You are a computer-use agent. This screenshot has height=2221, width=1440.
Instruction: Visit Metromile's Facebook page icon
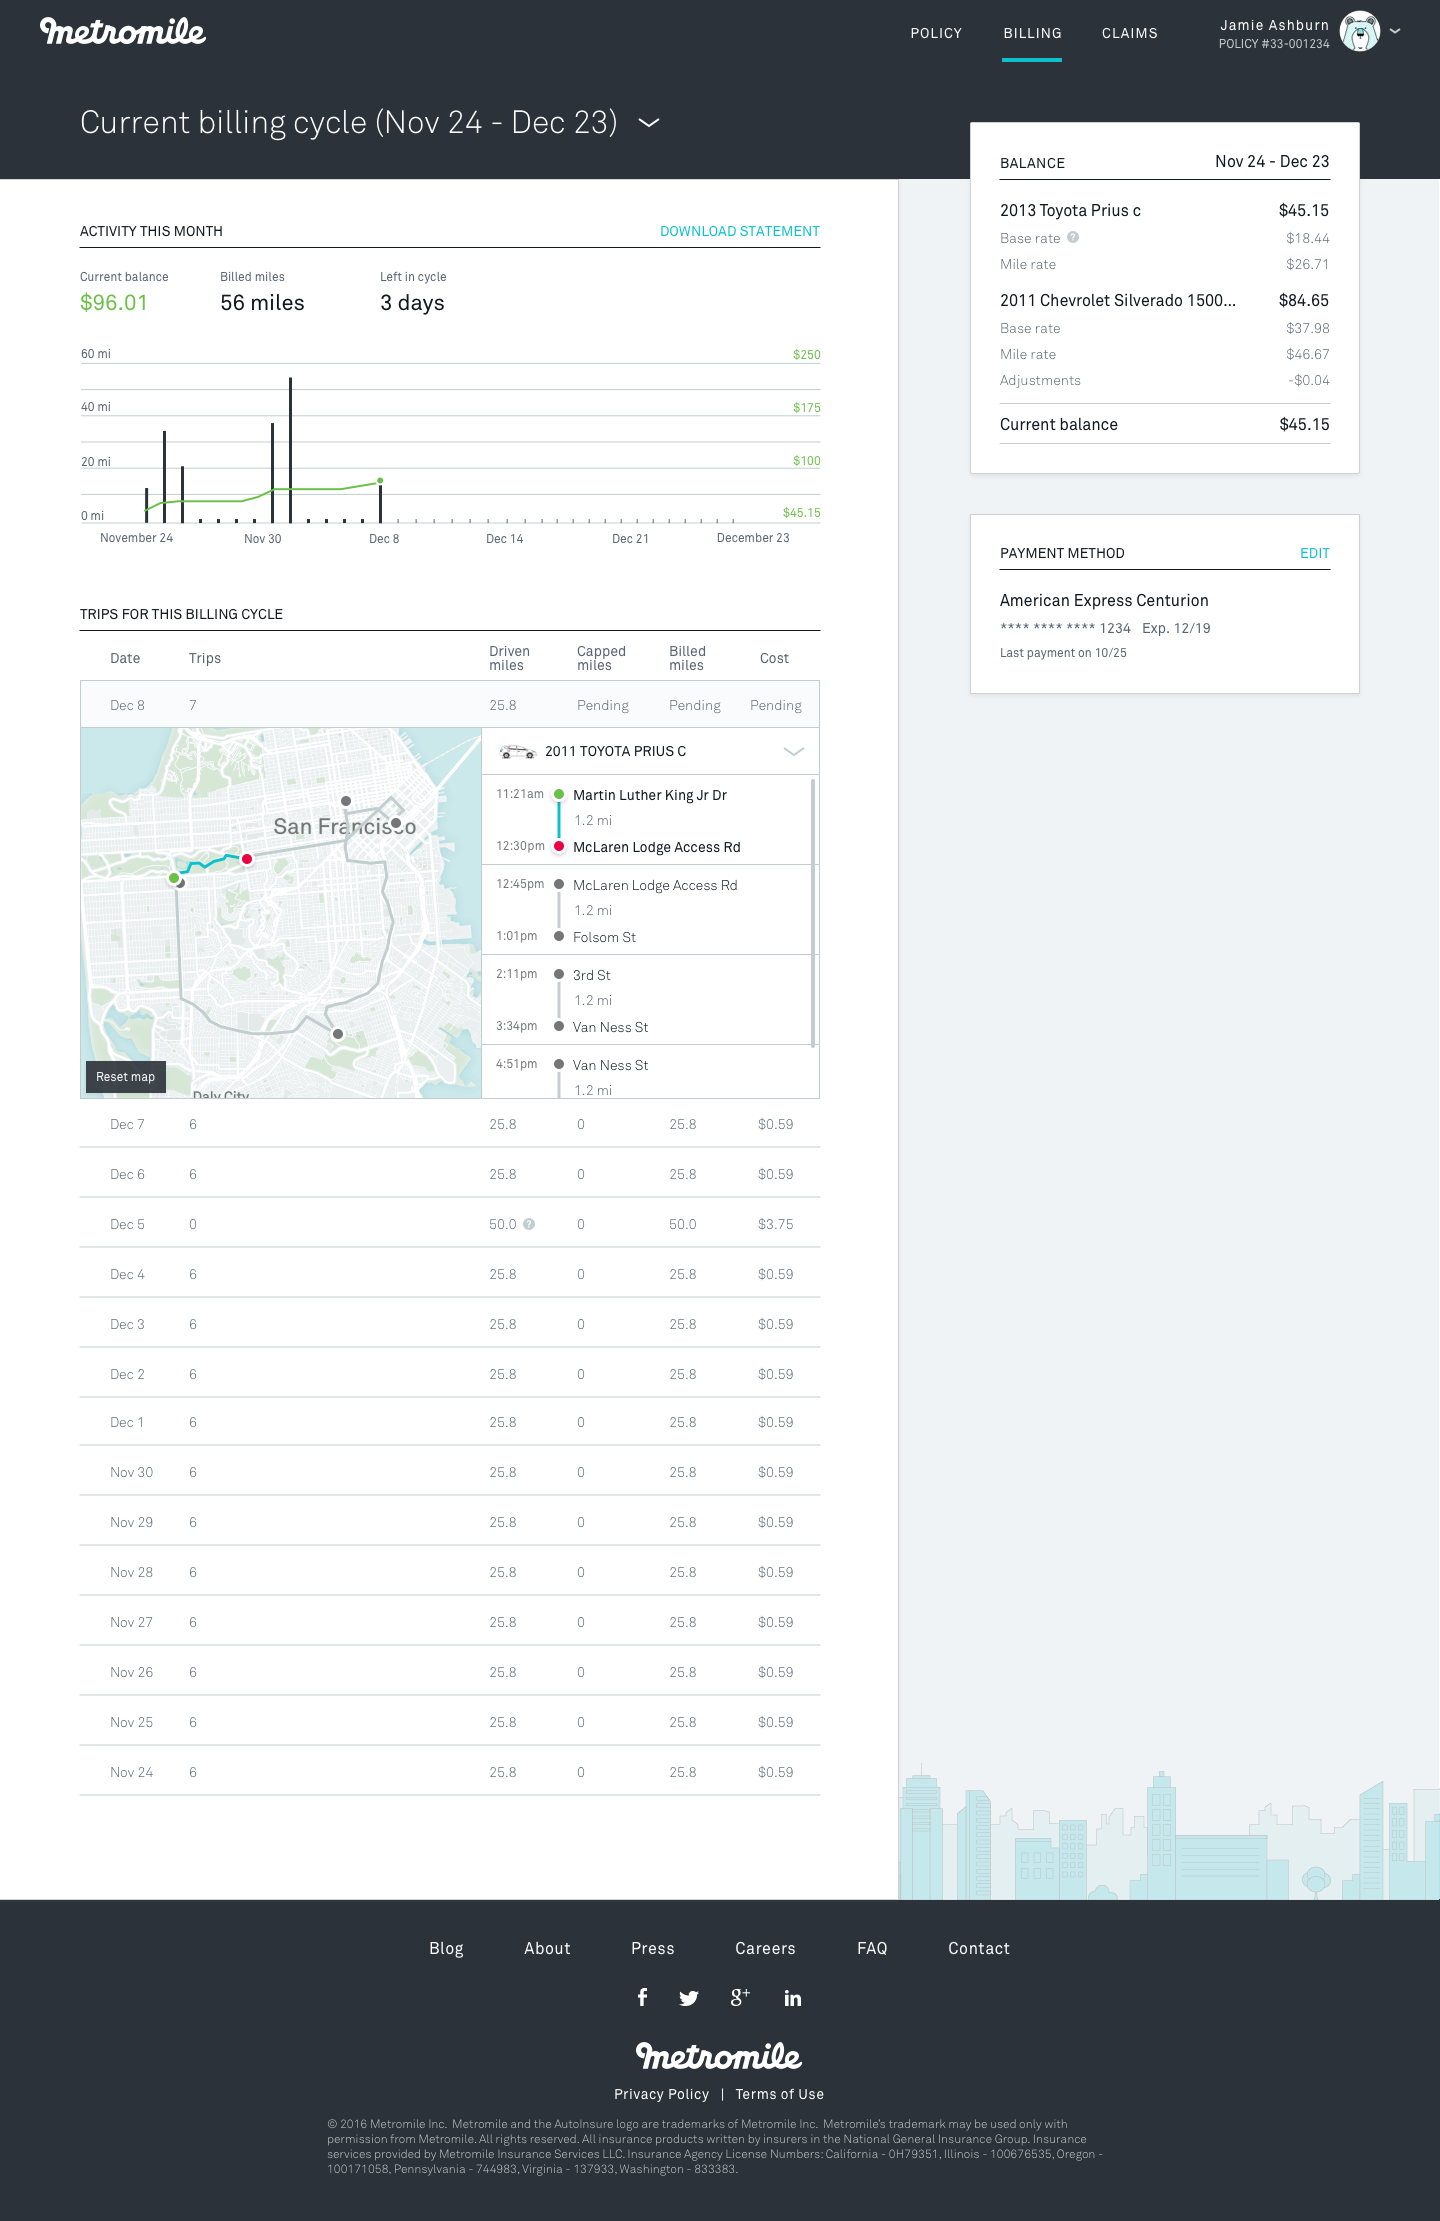tap(642, 1997)
